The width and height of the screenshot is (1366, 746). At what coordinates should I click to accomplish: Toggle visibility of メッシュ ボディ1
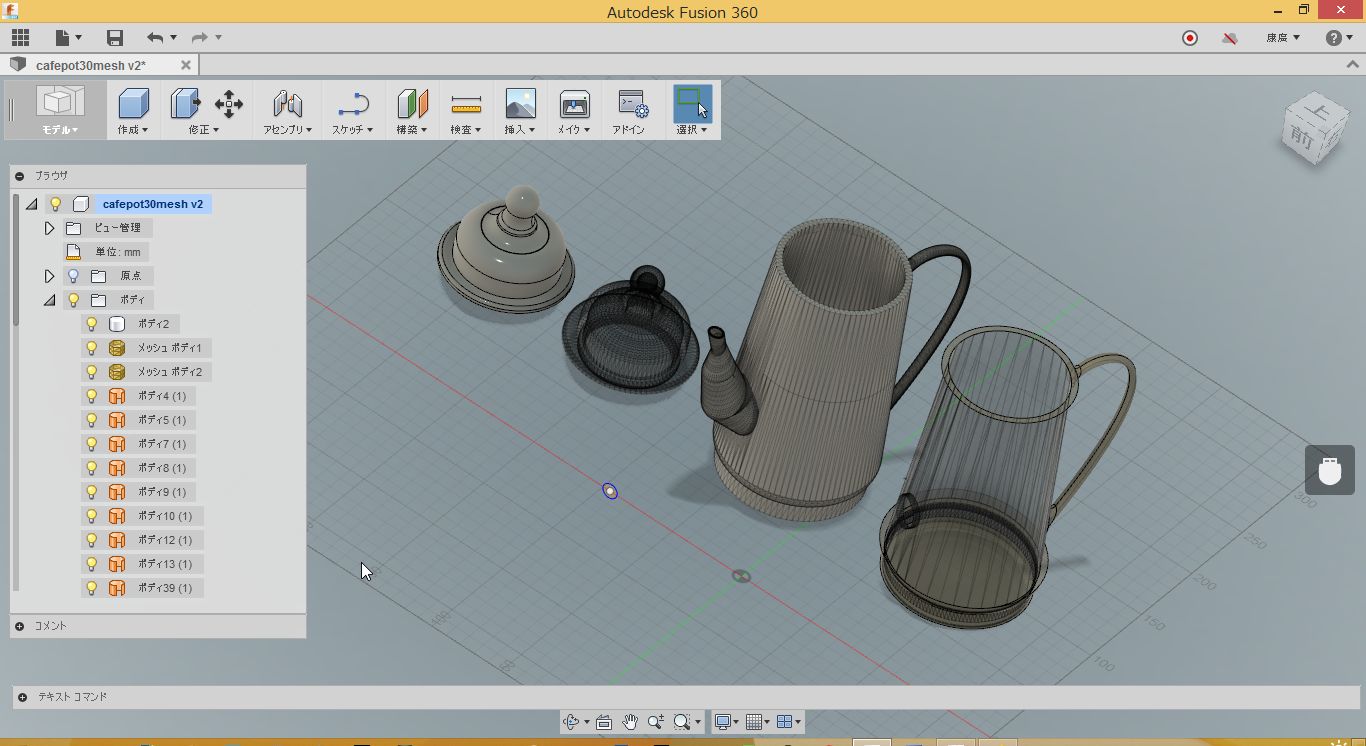tap(92, 348)
